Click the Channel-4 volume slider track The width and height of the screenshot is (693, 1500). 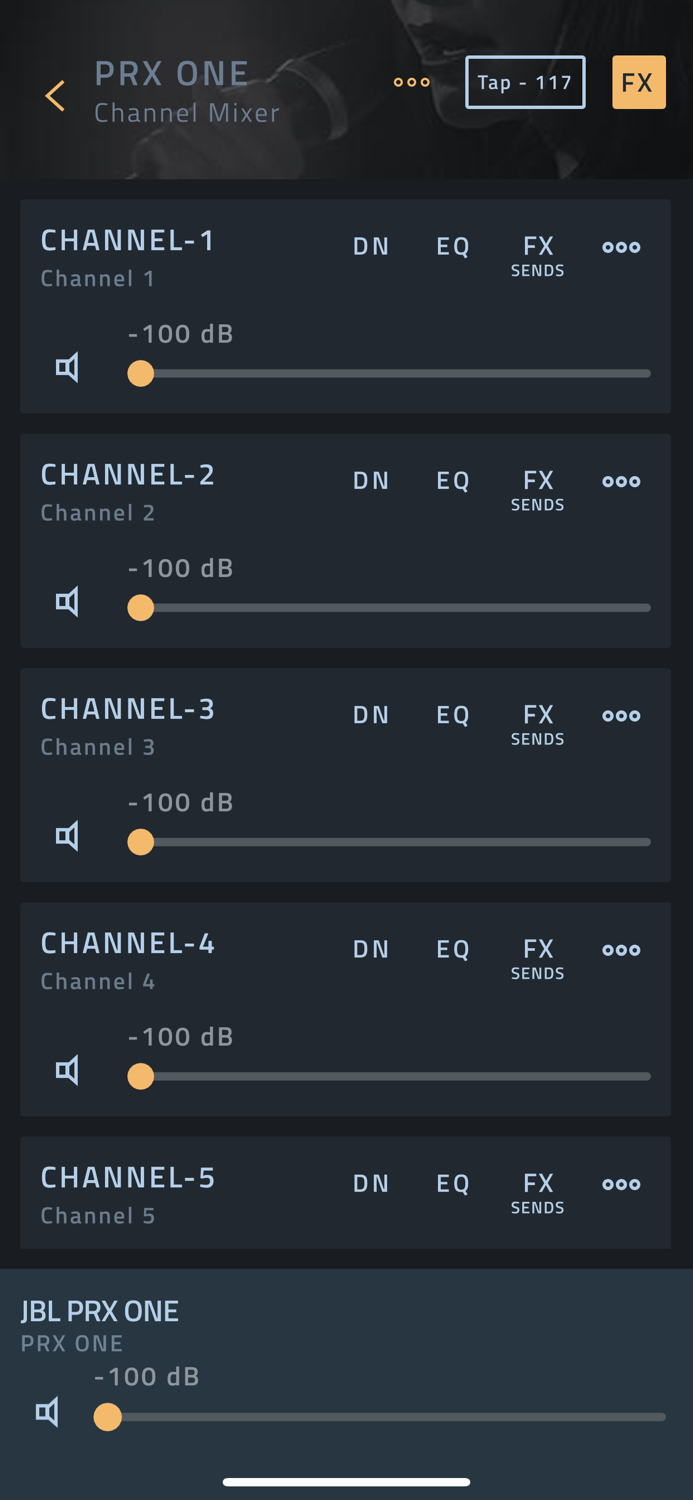point(400,1076)
